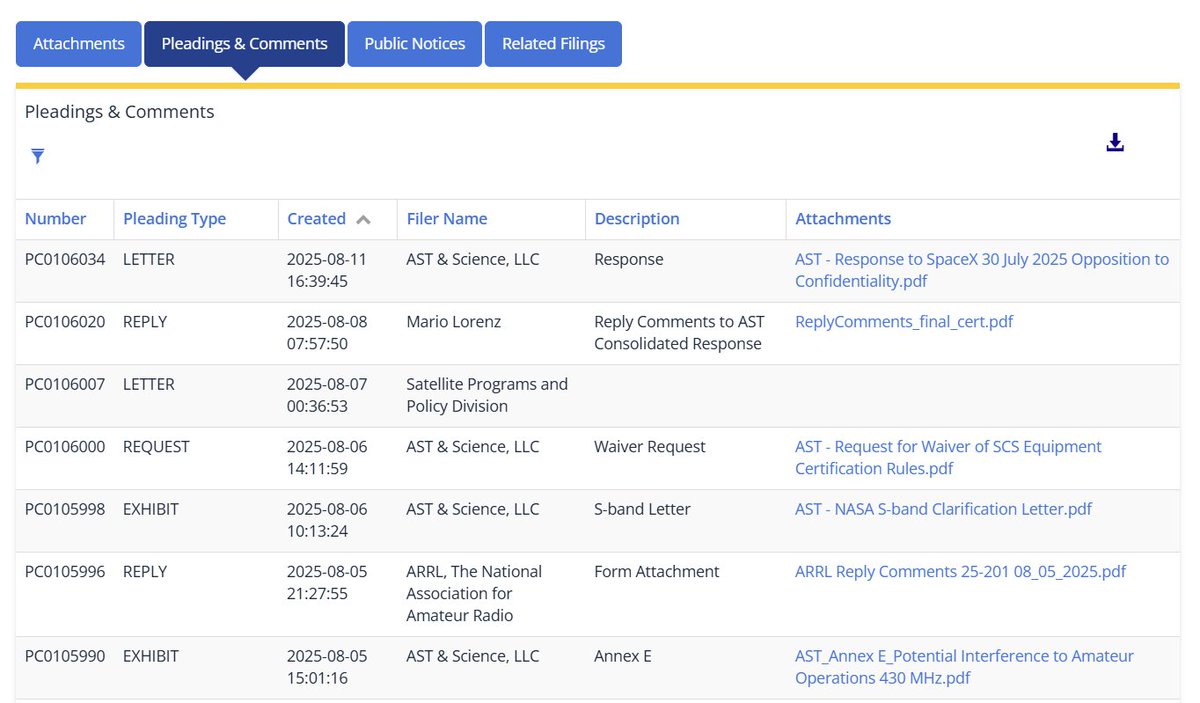The width and height of the screenshot is (1200, 703).
Task: Click filer ARRL National Association for Amateur Radio
Action: tap(474, 594)
